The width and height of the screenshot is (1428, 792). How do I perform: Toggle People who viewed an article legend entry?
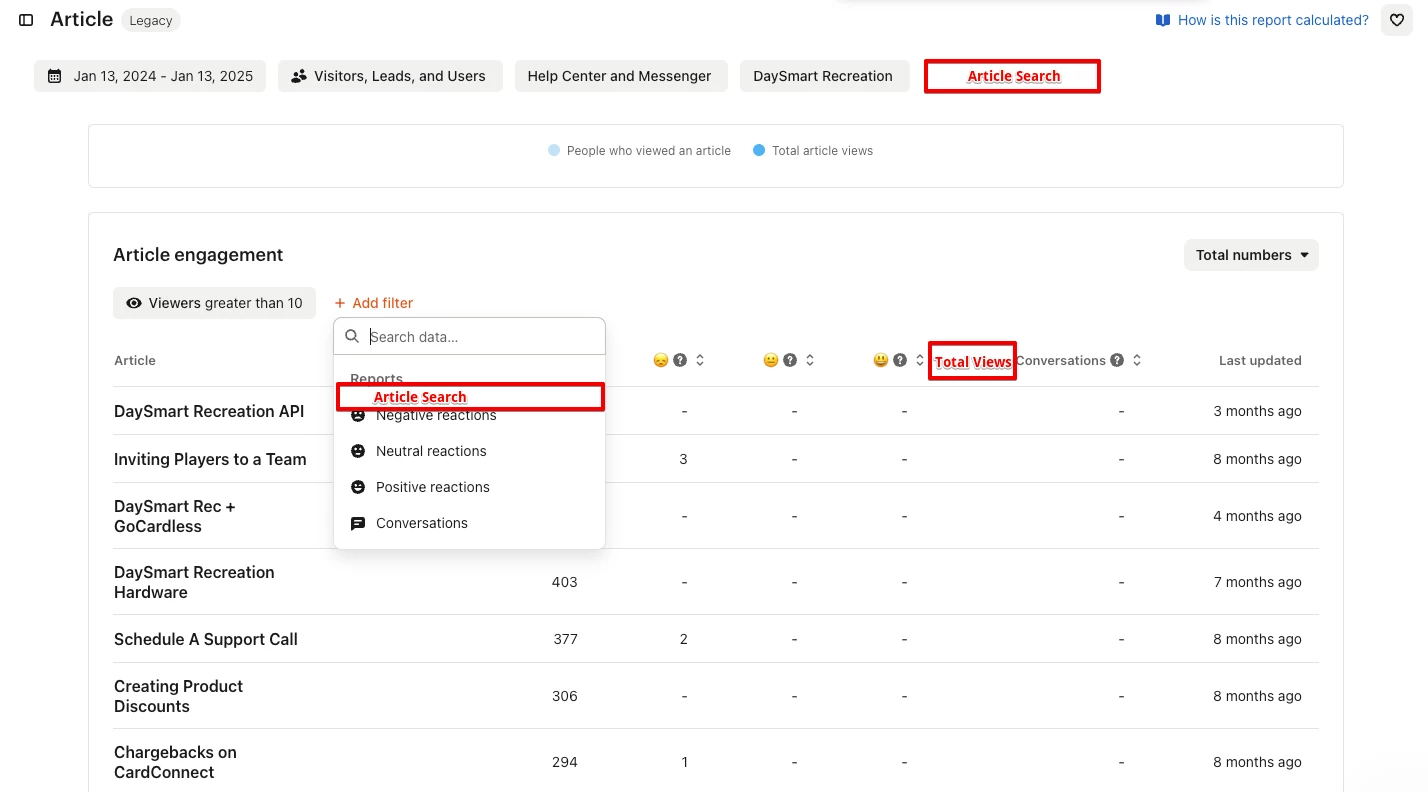point(640,151)
